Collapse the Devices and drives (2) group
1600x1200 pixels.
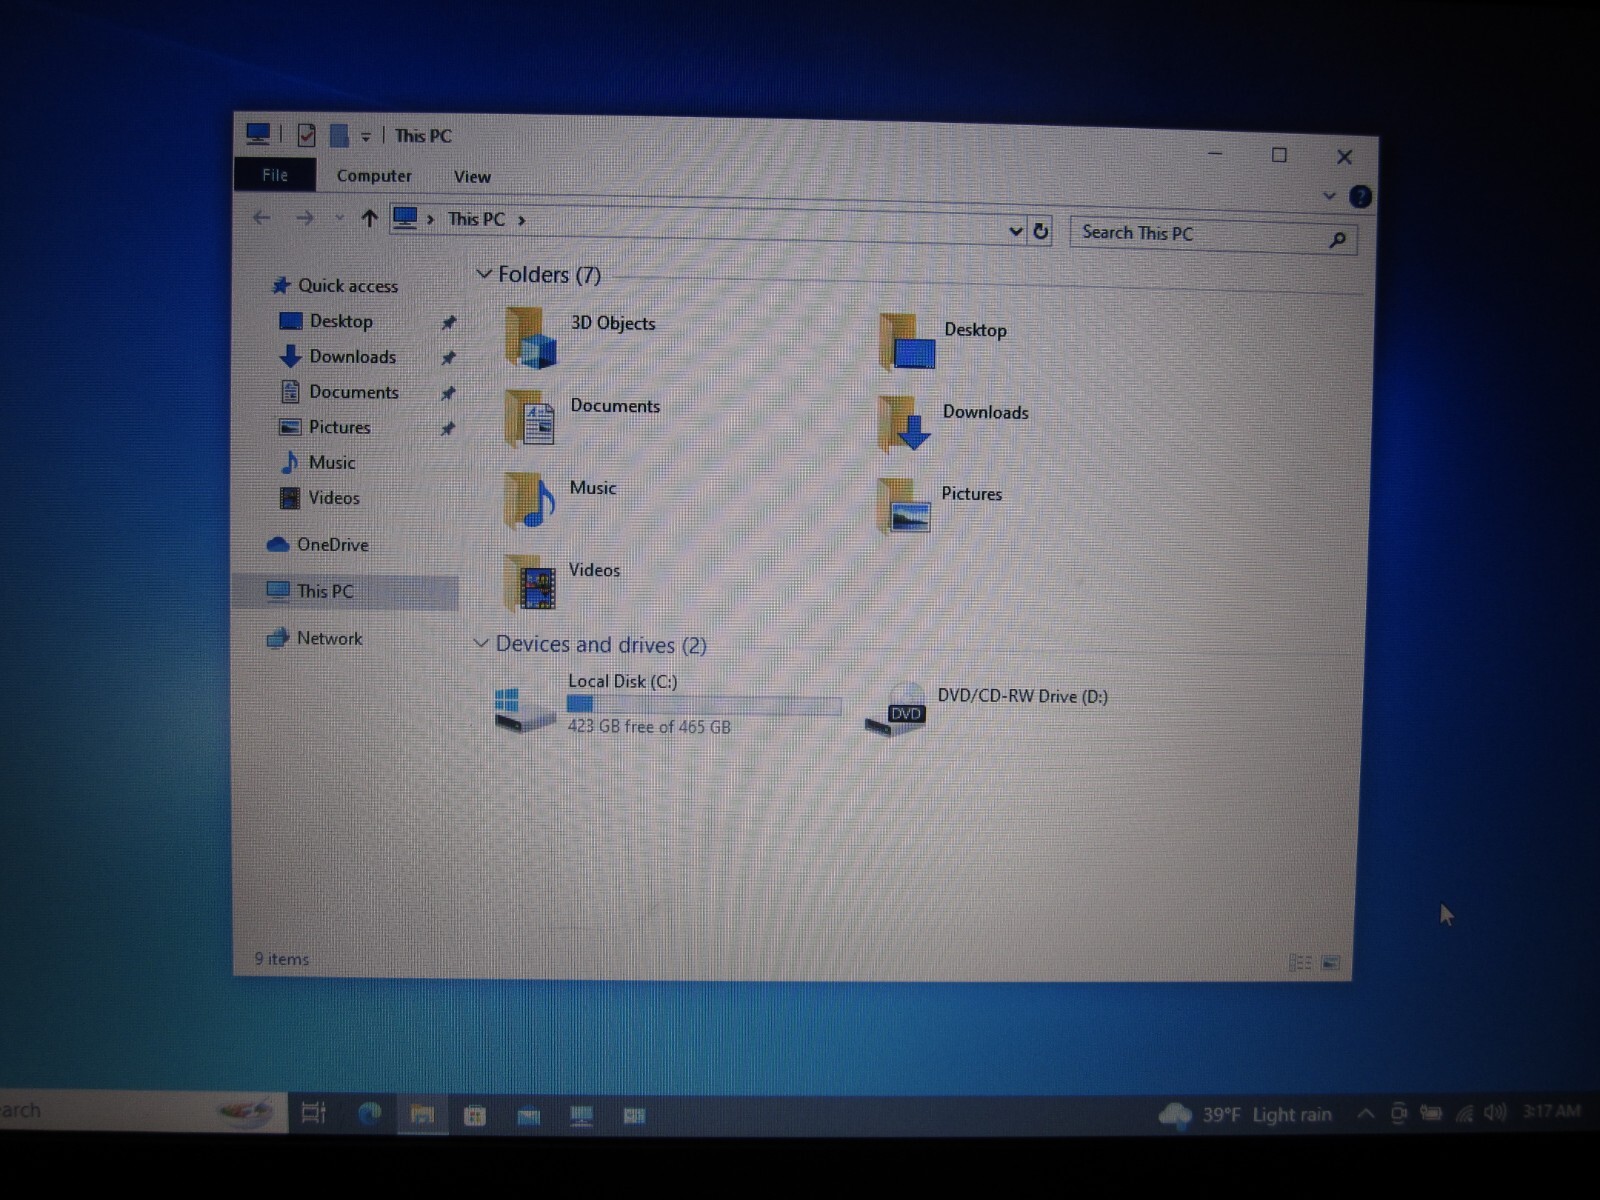[481, 643]
